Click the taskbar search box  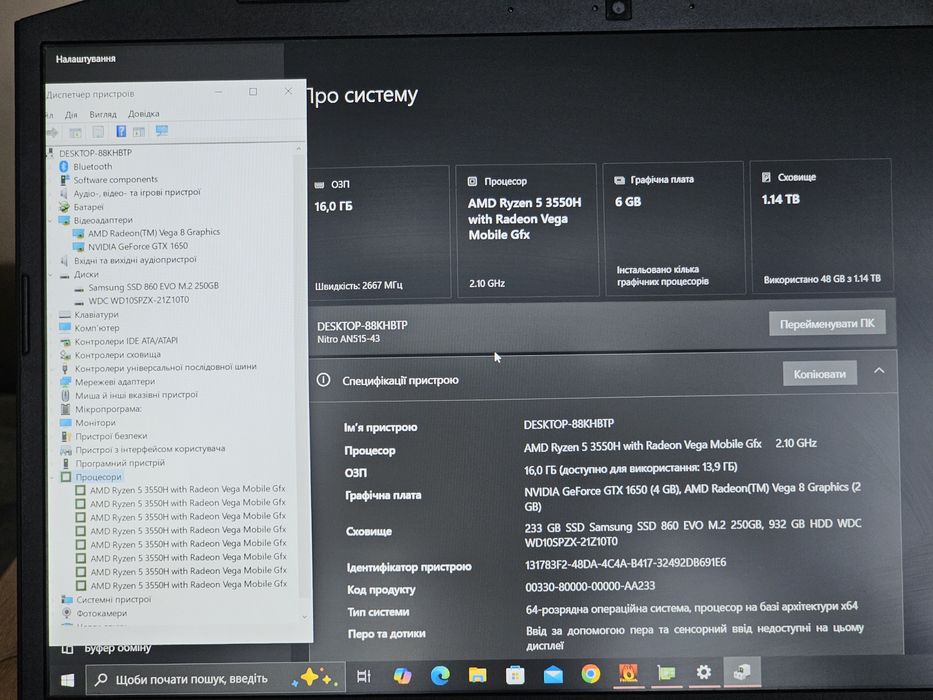215,679
